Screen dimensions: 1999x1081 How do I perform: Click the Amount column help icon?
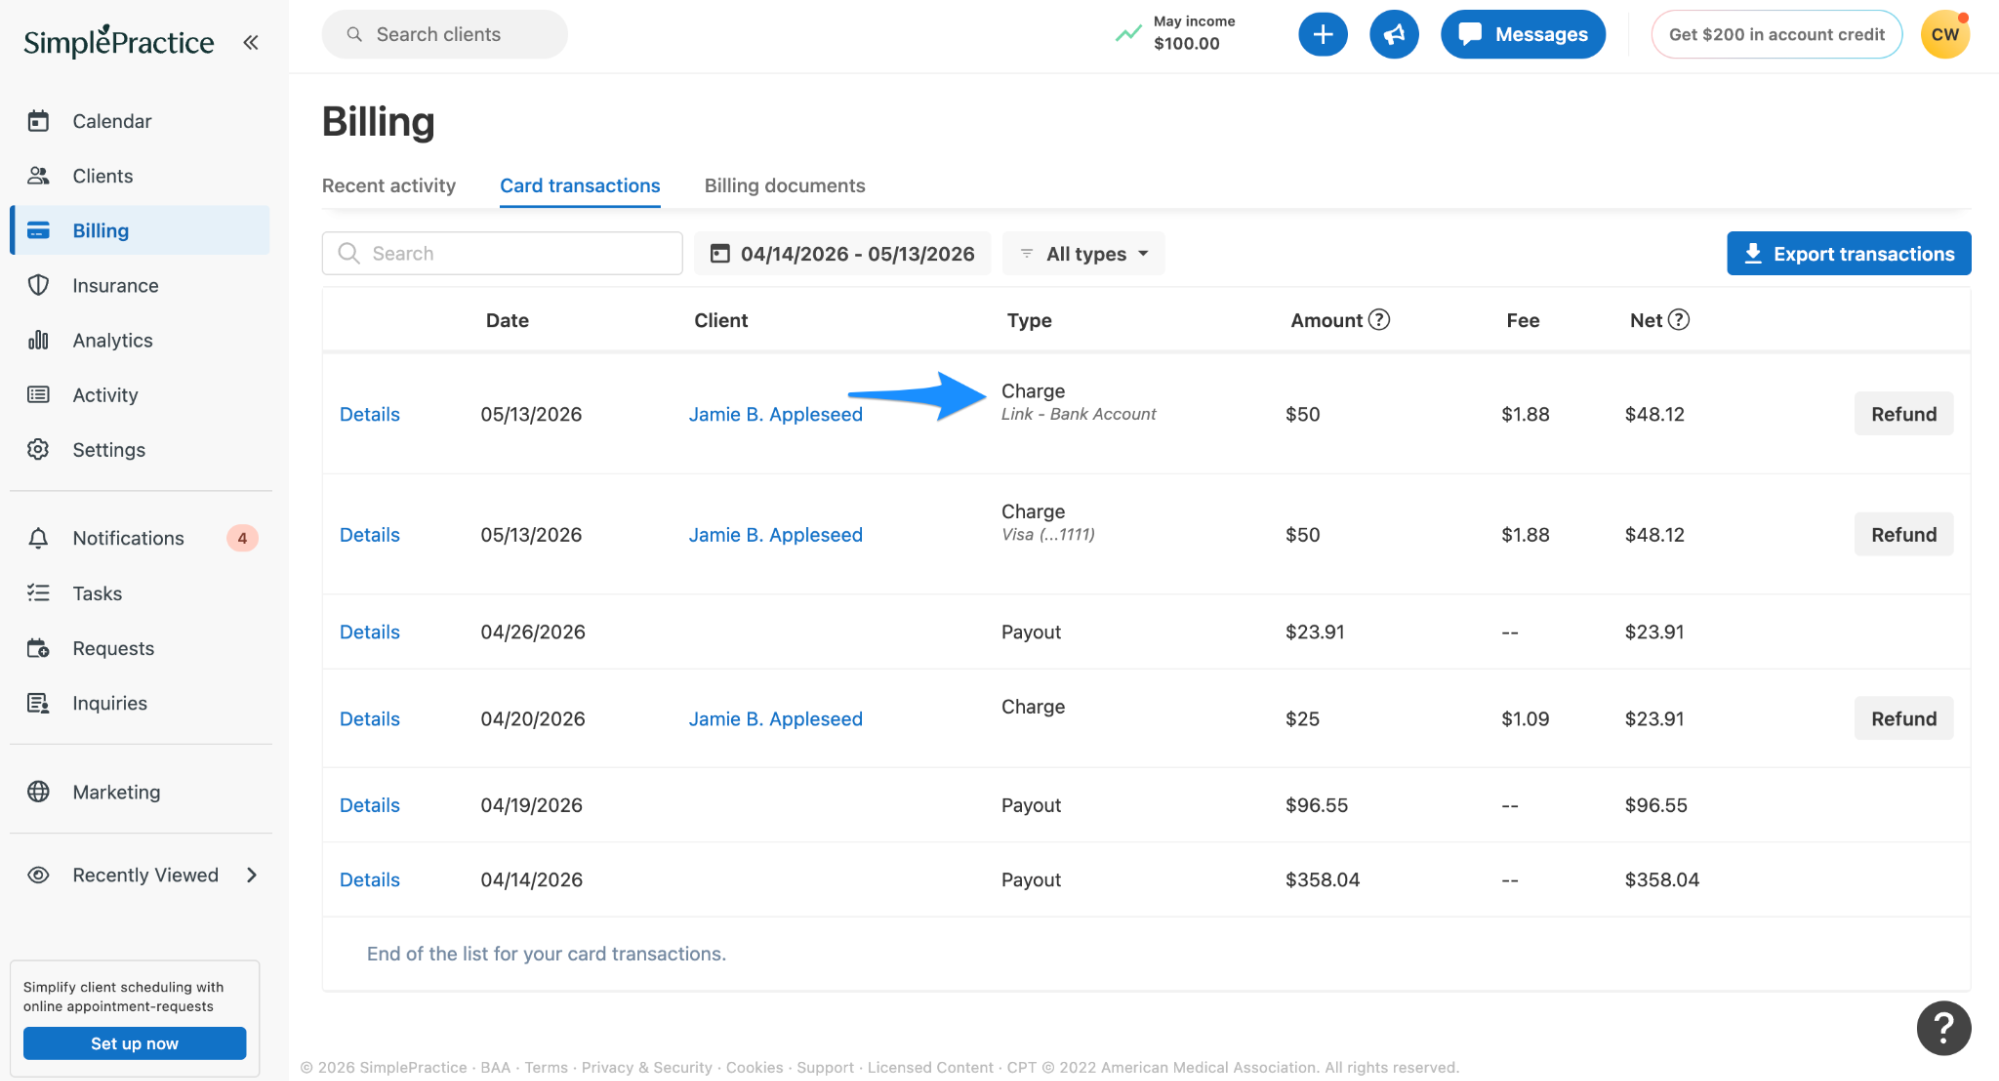click(x=1379, y=319)
